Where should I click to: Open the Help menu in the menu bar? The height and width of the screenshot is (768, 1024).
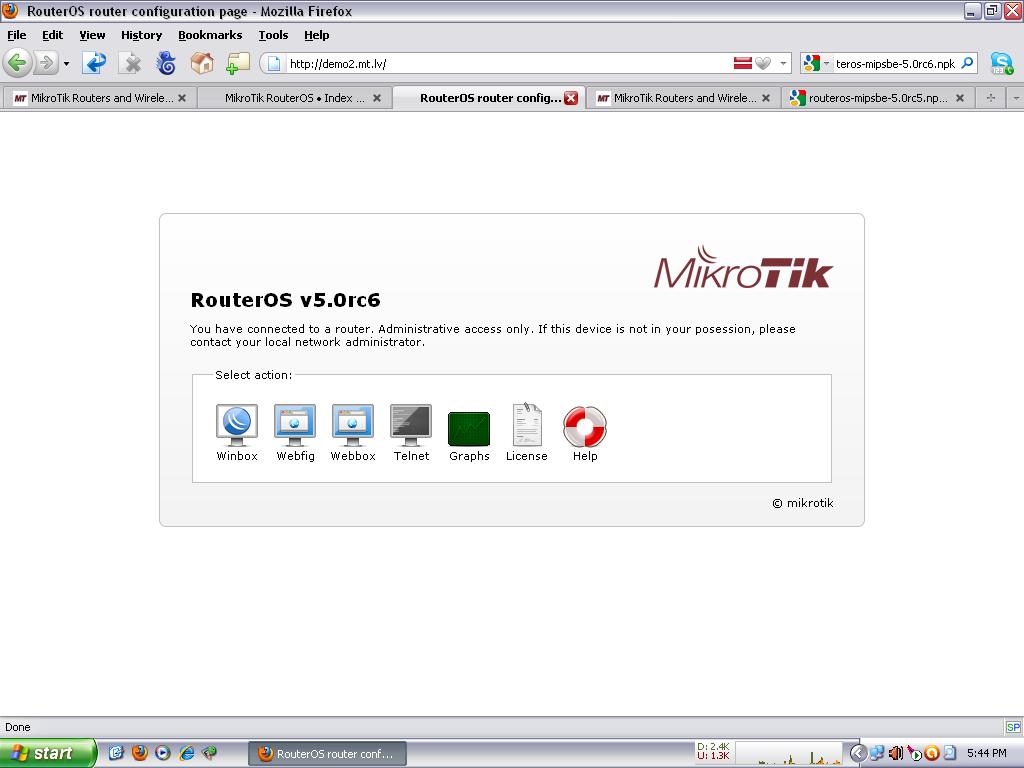pyautogui.click(x=317, y=35)
